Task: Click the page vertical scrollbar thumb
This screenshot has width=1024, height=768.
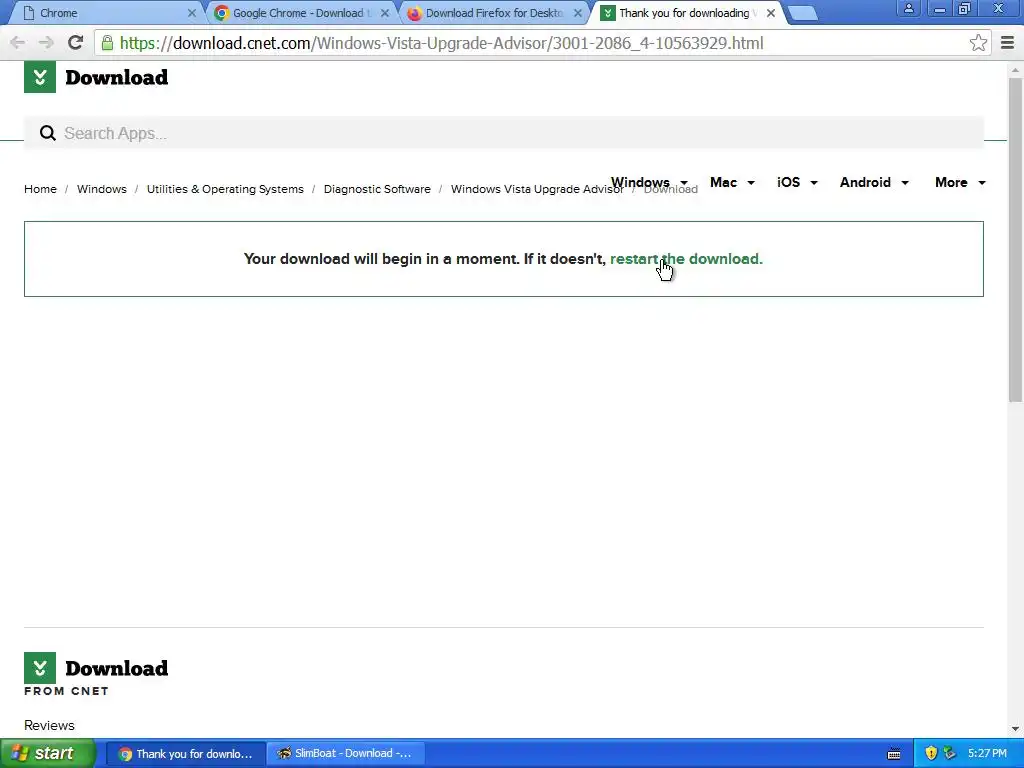Action: pos(1015,240)
